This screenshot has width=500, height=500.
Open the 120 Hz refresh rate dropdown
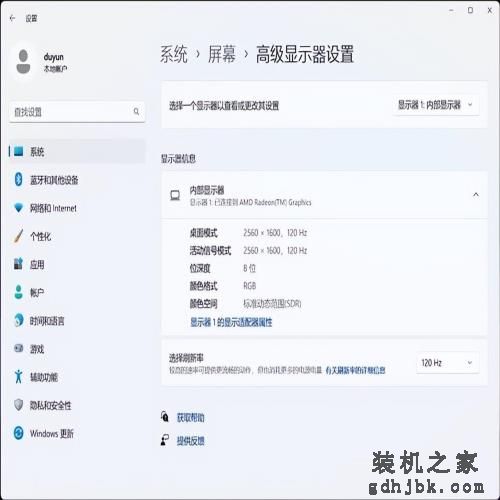[447, 363]
